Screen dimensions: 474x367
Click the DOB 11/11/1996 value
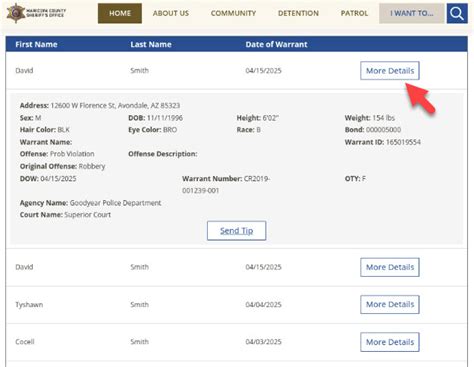pos(165,118)
